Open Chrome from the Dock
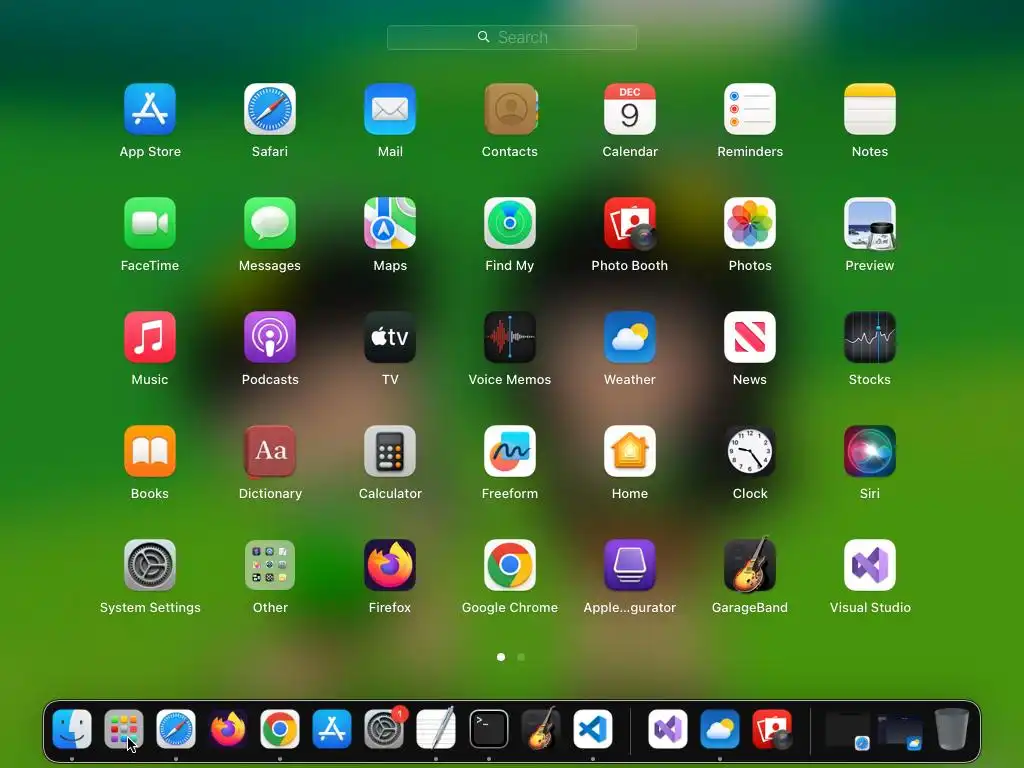This screenshot has width=1024, height=768. pyautogui.click(x=280, y=729)
